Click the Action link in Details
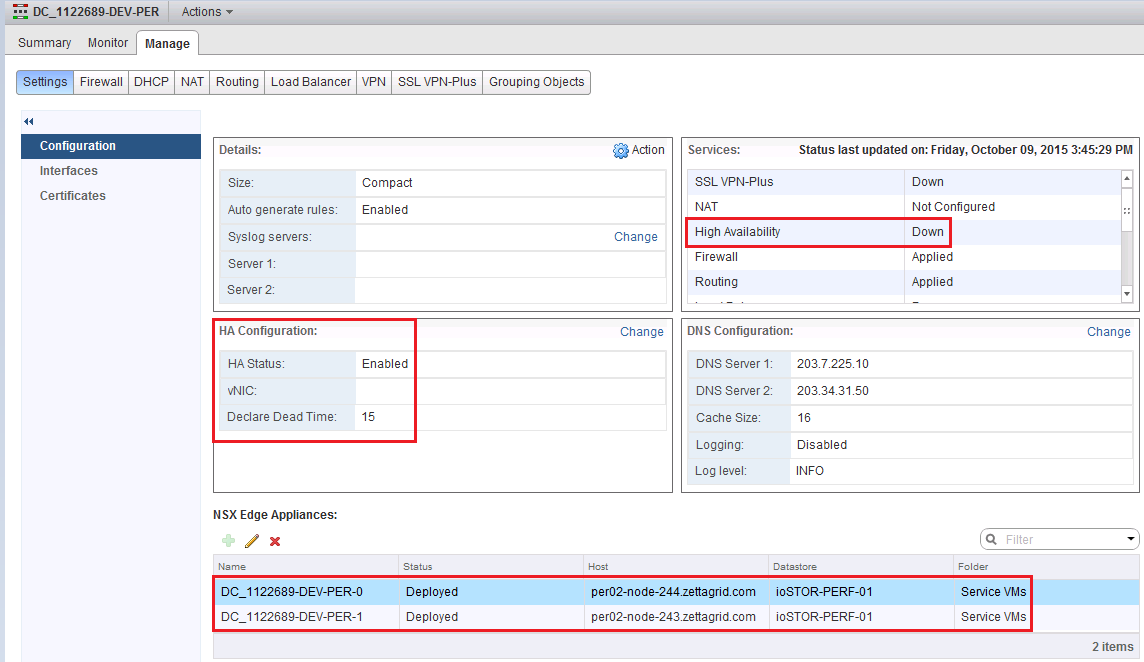This screenshot has width=1144, height=662. click(648, 150)
